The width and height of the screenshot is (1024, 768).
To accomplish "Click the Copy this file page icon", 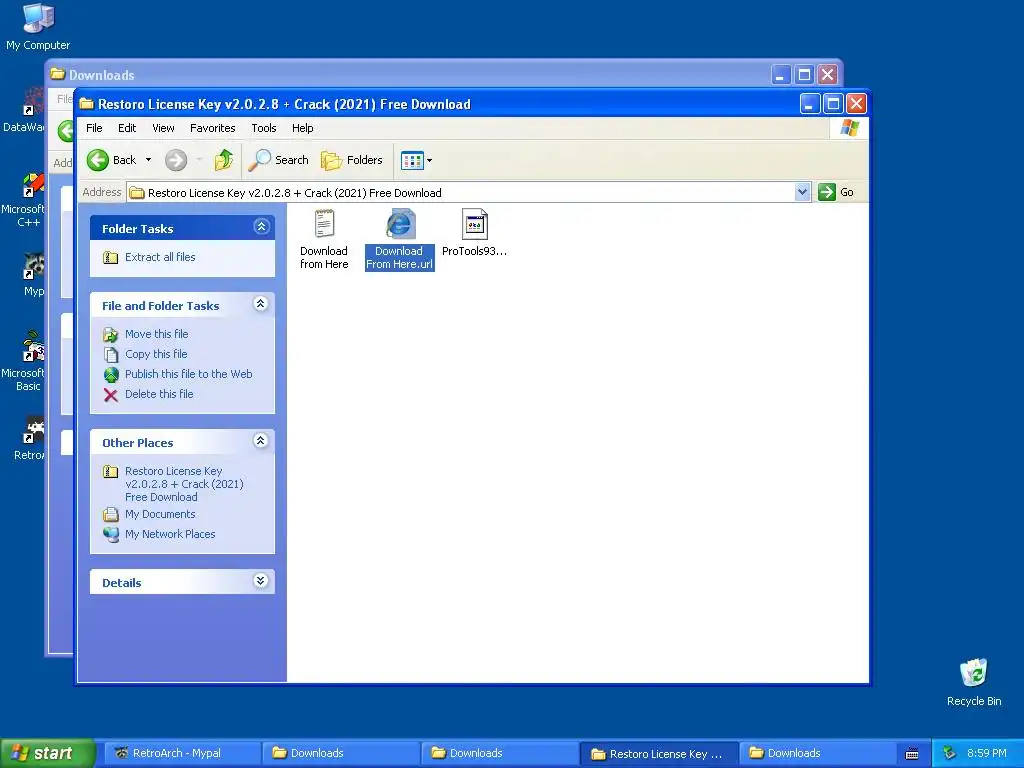I will point(111,355).
